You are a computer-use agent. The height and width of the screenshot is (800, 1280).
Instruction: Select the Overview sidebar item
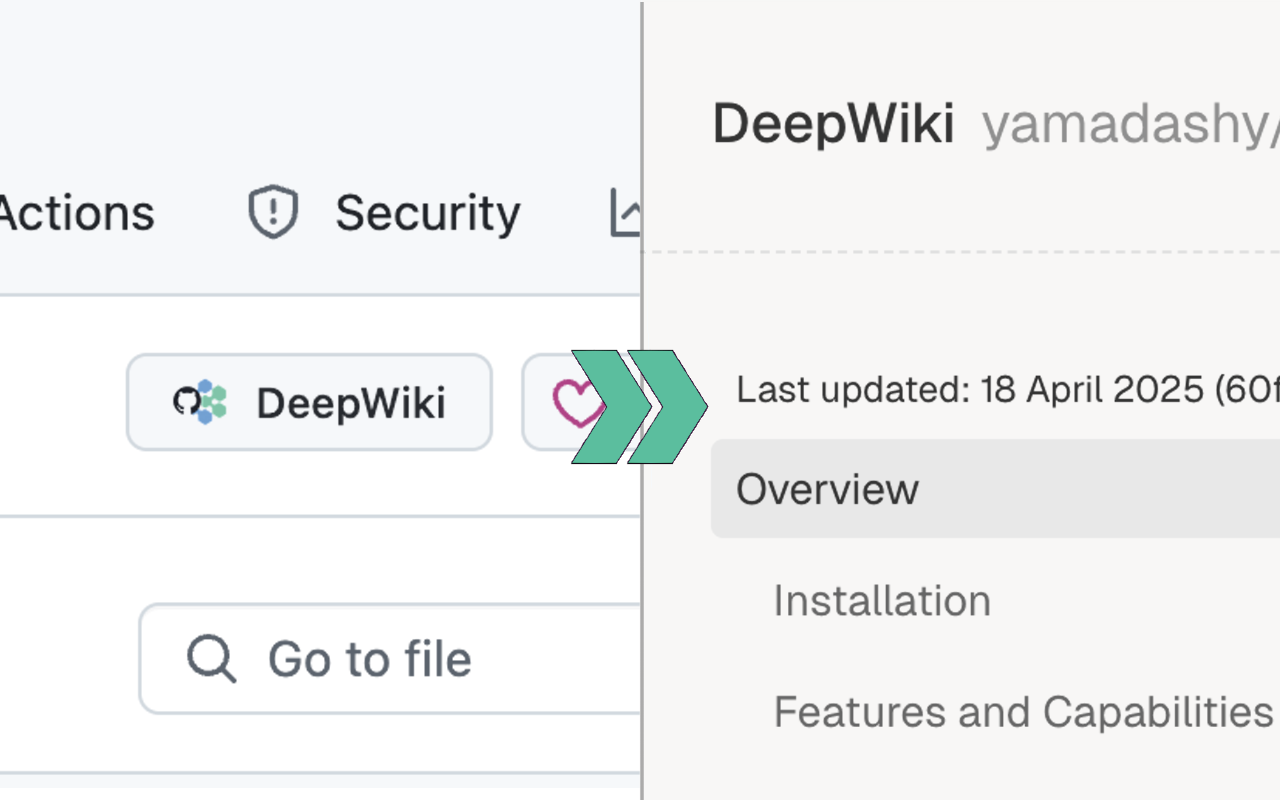click(827, 489)
